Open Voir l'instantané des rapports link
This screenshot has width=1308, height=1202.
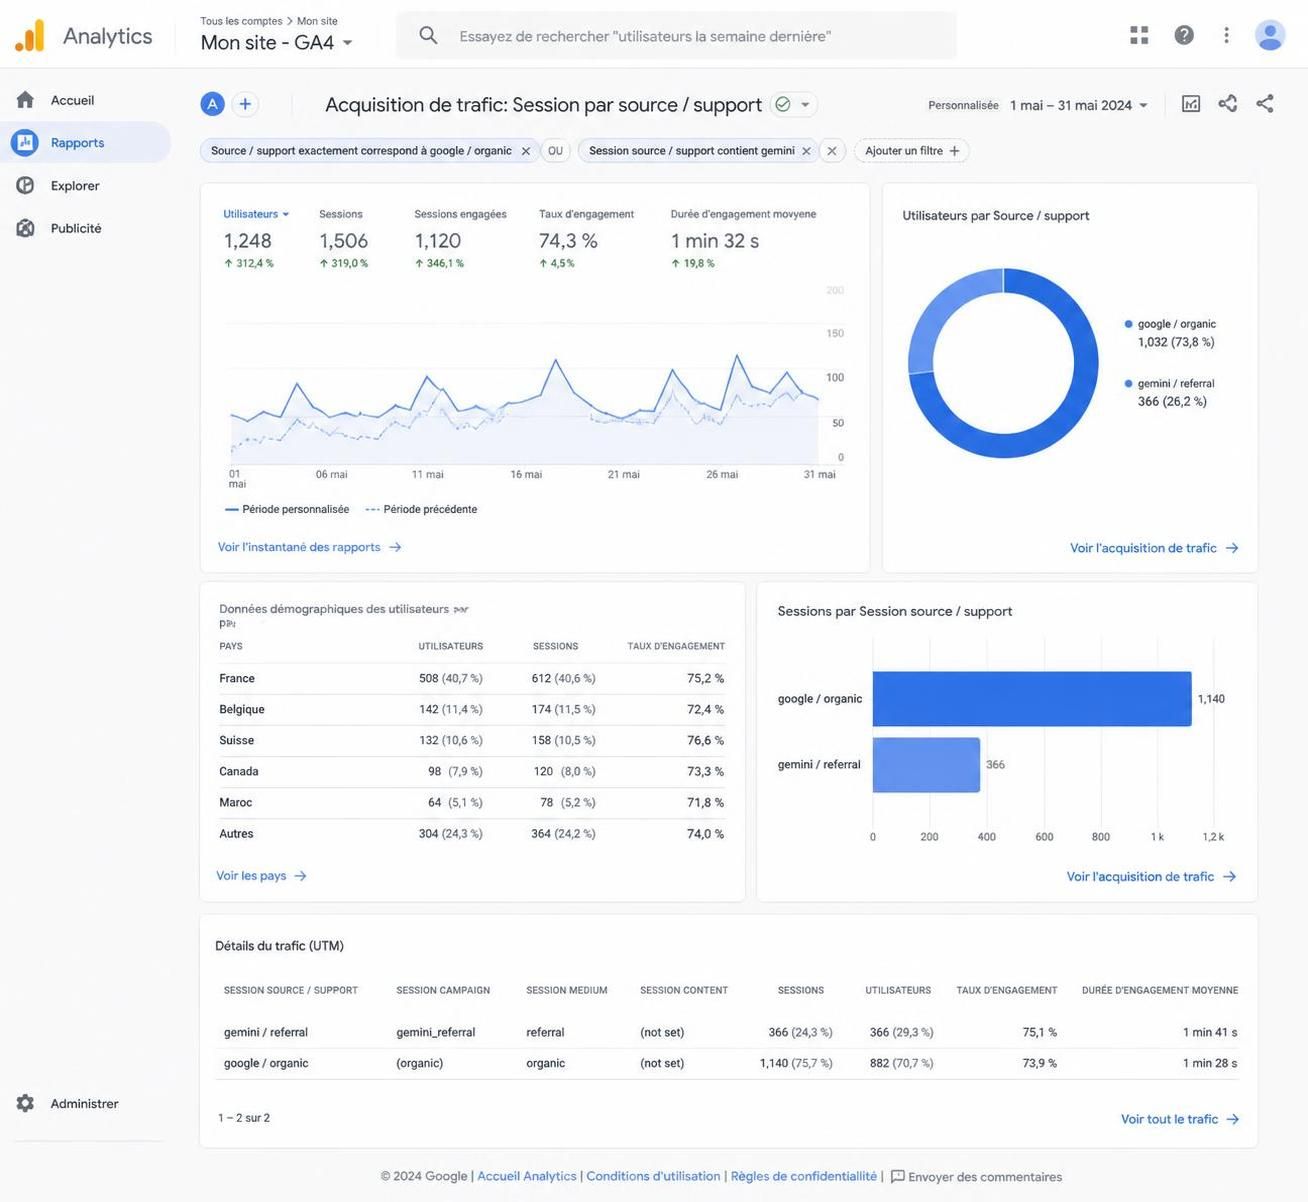pyautogui.click(x=310, y=547)
